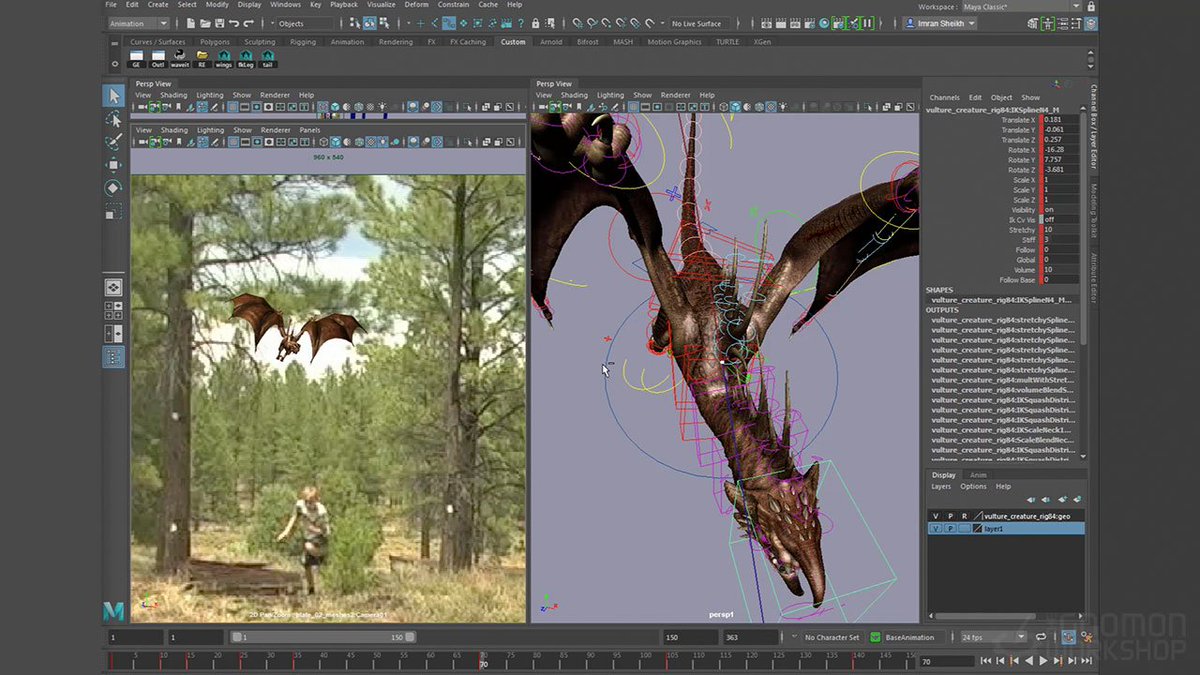
Task: Click the New Scene icon
Action: pyautogui.click(x=192, y=23)
